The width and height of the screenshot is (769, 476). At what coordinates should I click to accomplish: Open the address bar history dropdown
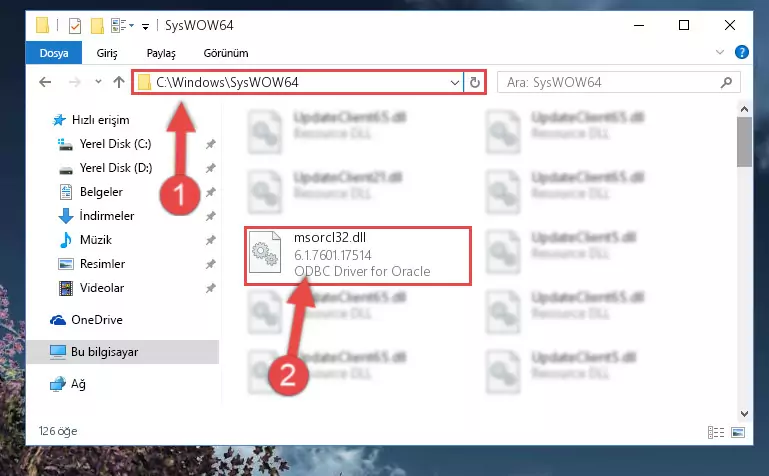[455, 82]
